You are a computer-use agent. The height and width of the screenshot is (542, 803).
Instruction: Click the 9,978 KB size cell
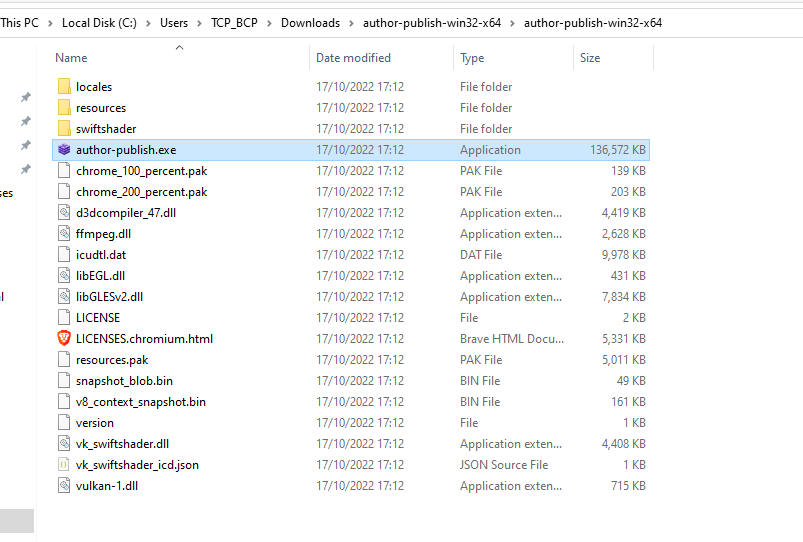(623, 255)
